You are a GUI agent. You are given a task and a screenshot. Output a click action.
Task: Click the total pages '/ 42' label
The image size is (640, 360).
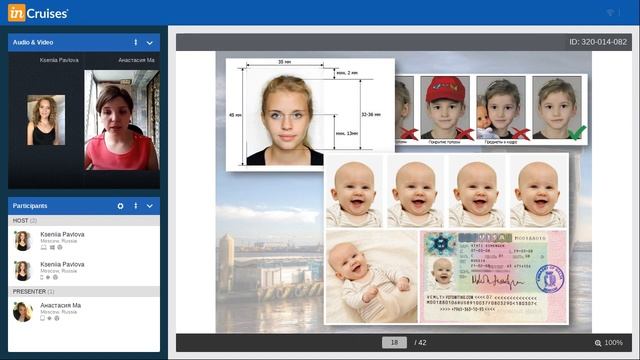420,343
